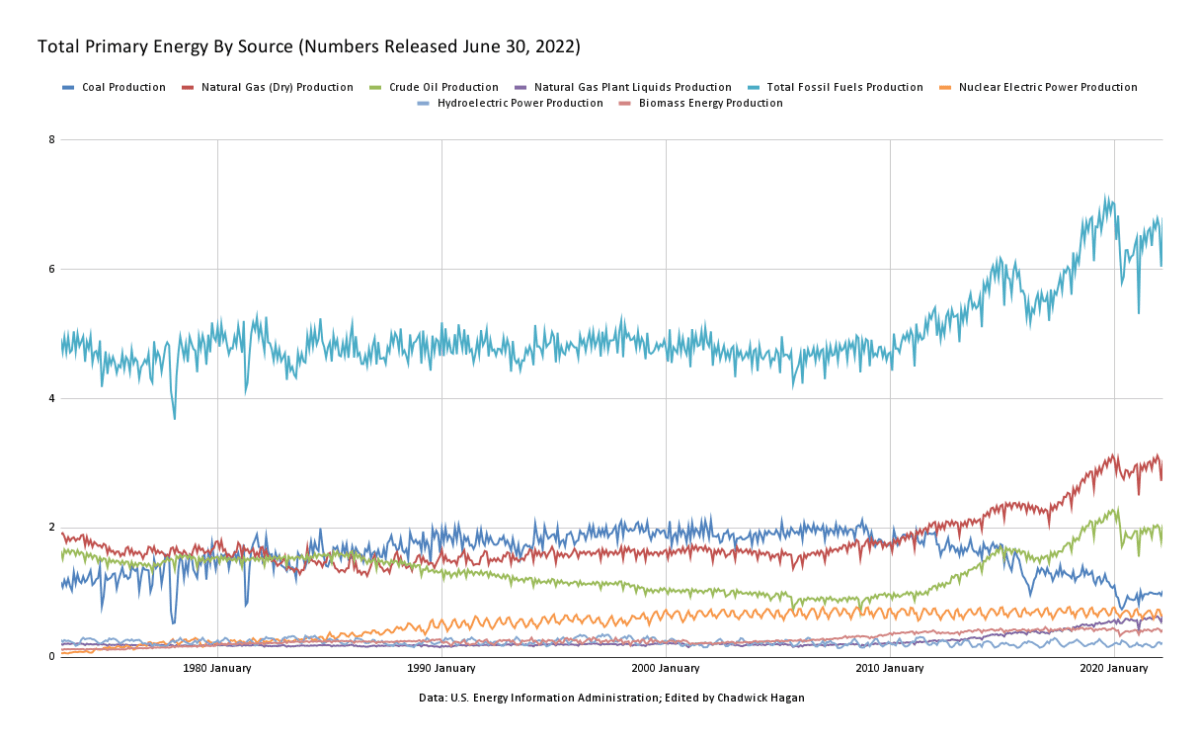Screen dimensions: 1200x742
Task: Click 'Total Fossil Fuels Production' legend label
Action: pos(843,88)
